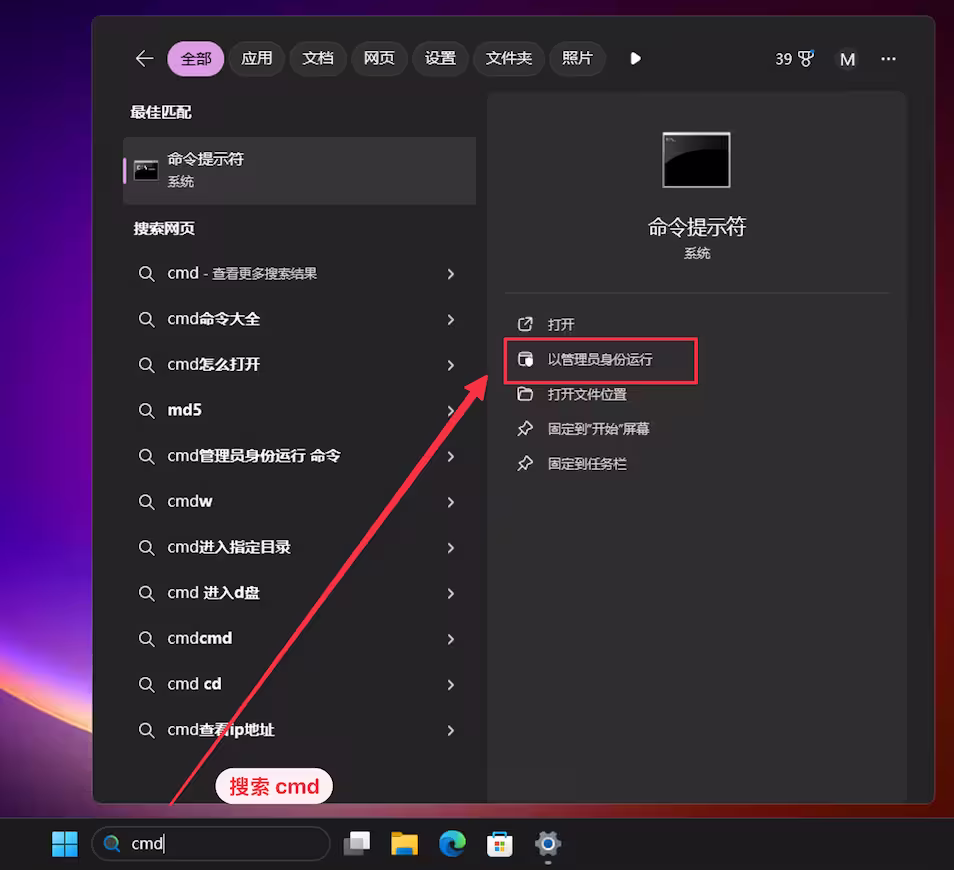Switch to the 应用 filter tab
Screen dimensions: 954x870
pos(257,58)
